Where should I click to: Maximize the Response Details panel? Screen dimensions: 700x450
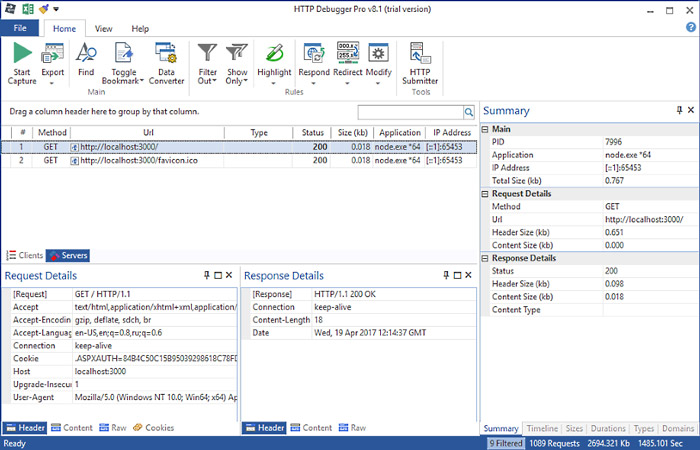(457, 275)
